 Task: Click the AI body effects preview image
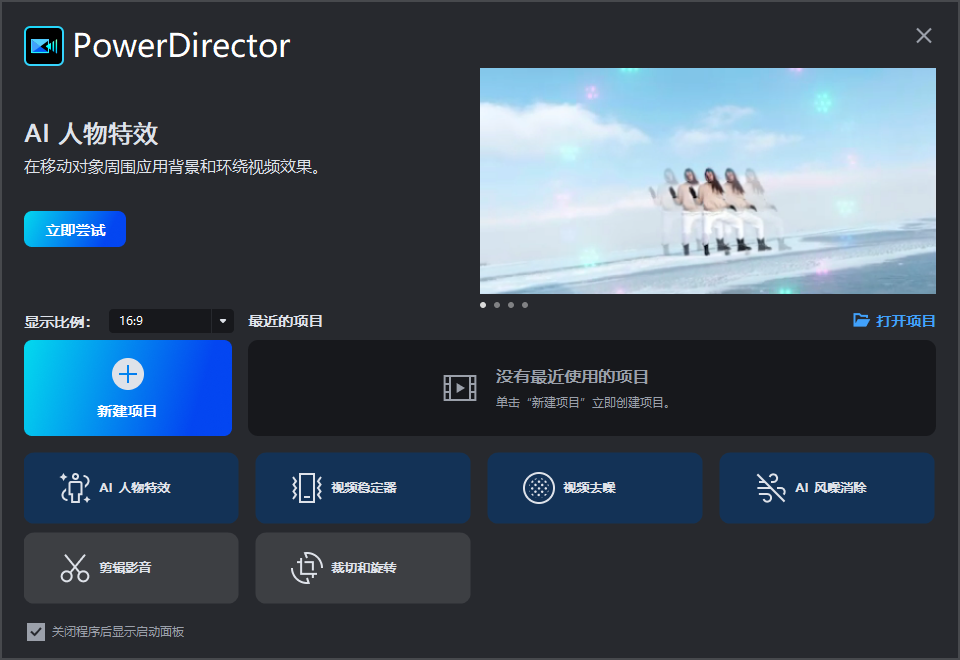coord(708,181)
